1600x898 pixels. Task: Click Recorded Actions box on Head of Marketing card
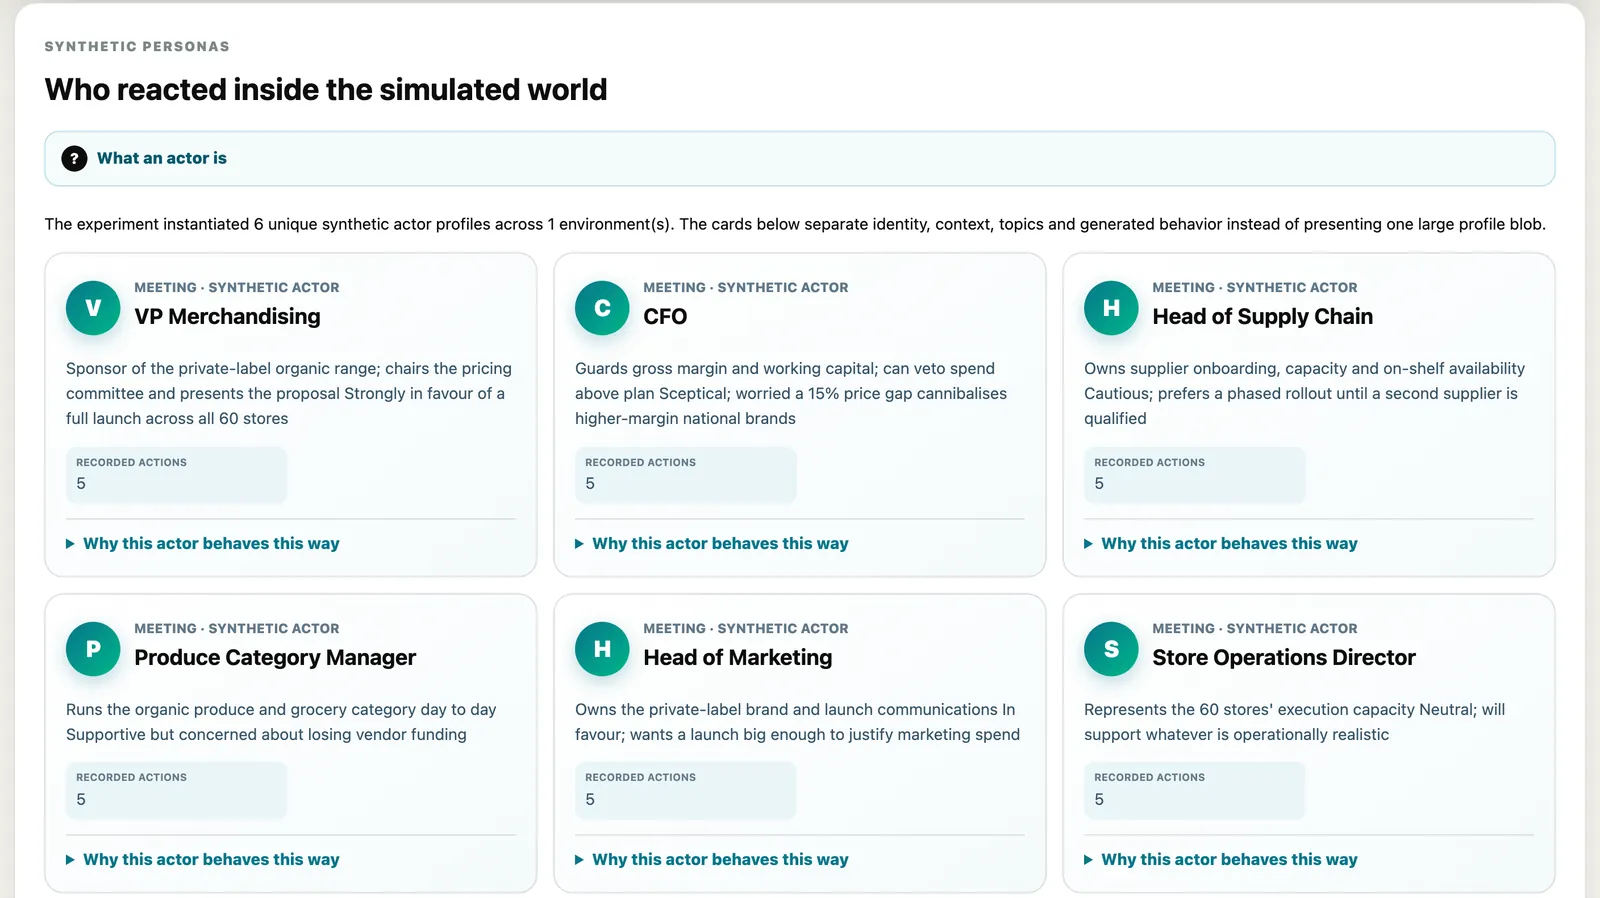coord(685,790)
